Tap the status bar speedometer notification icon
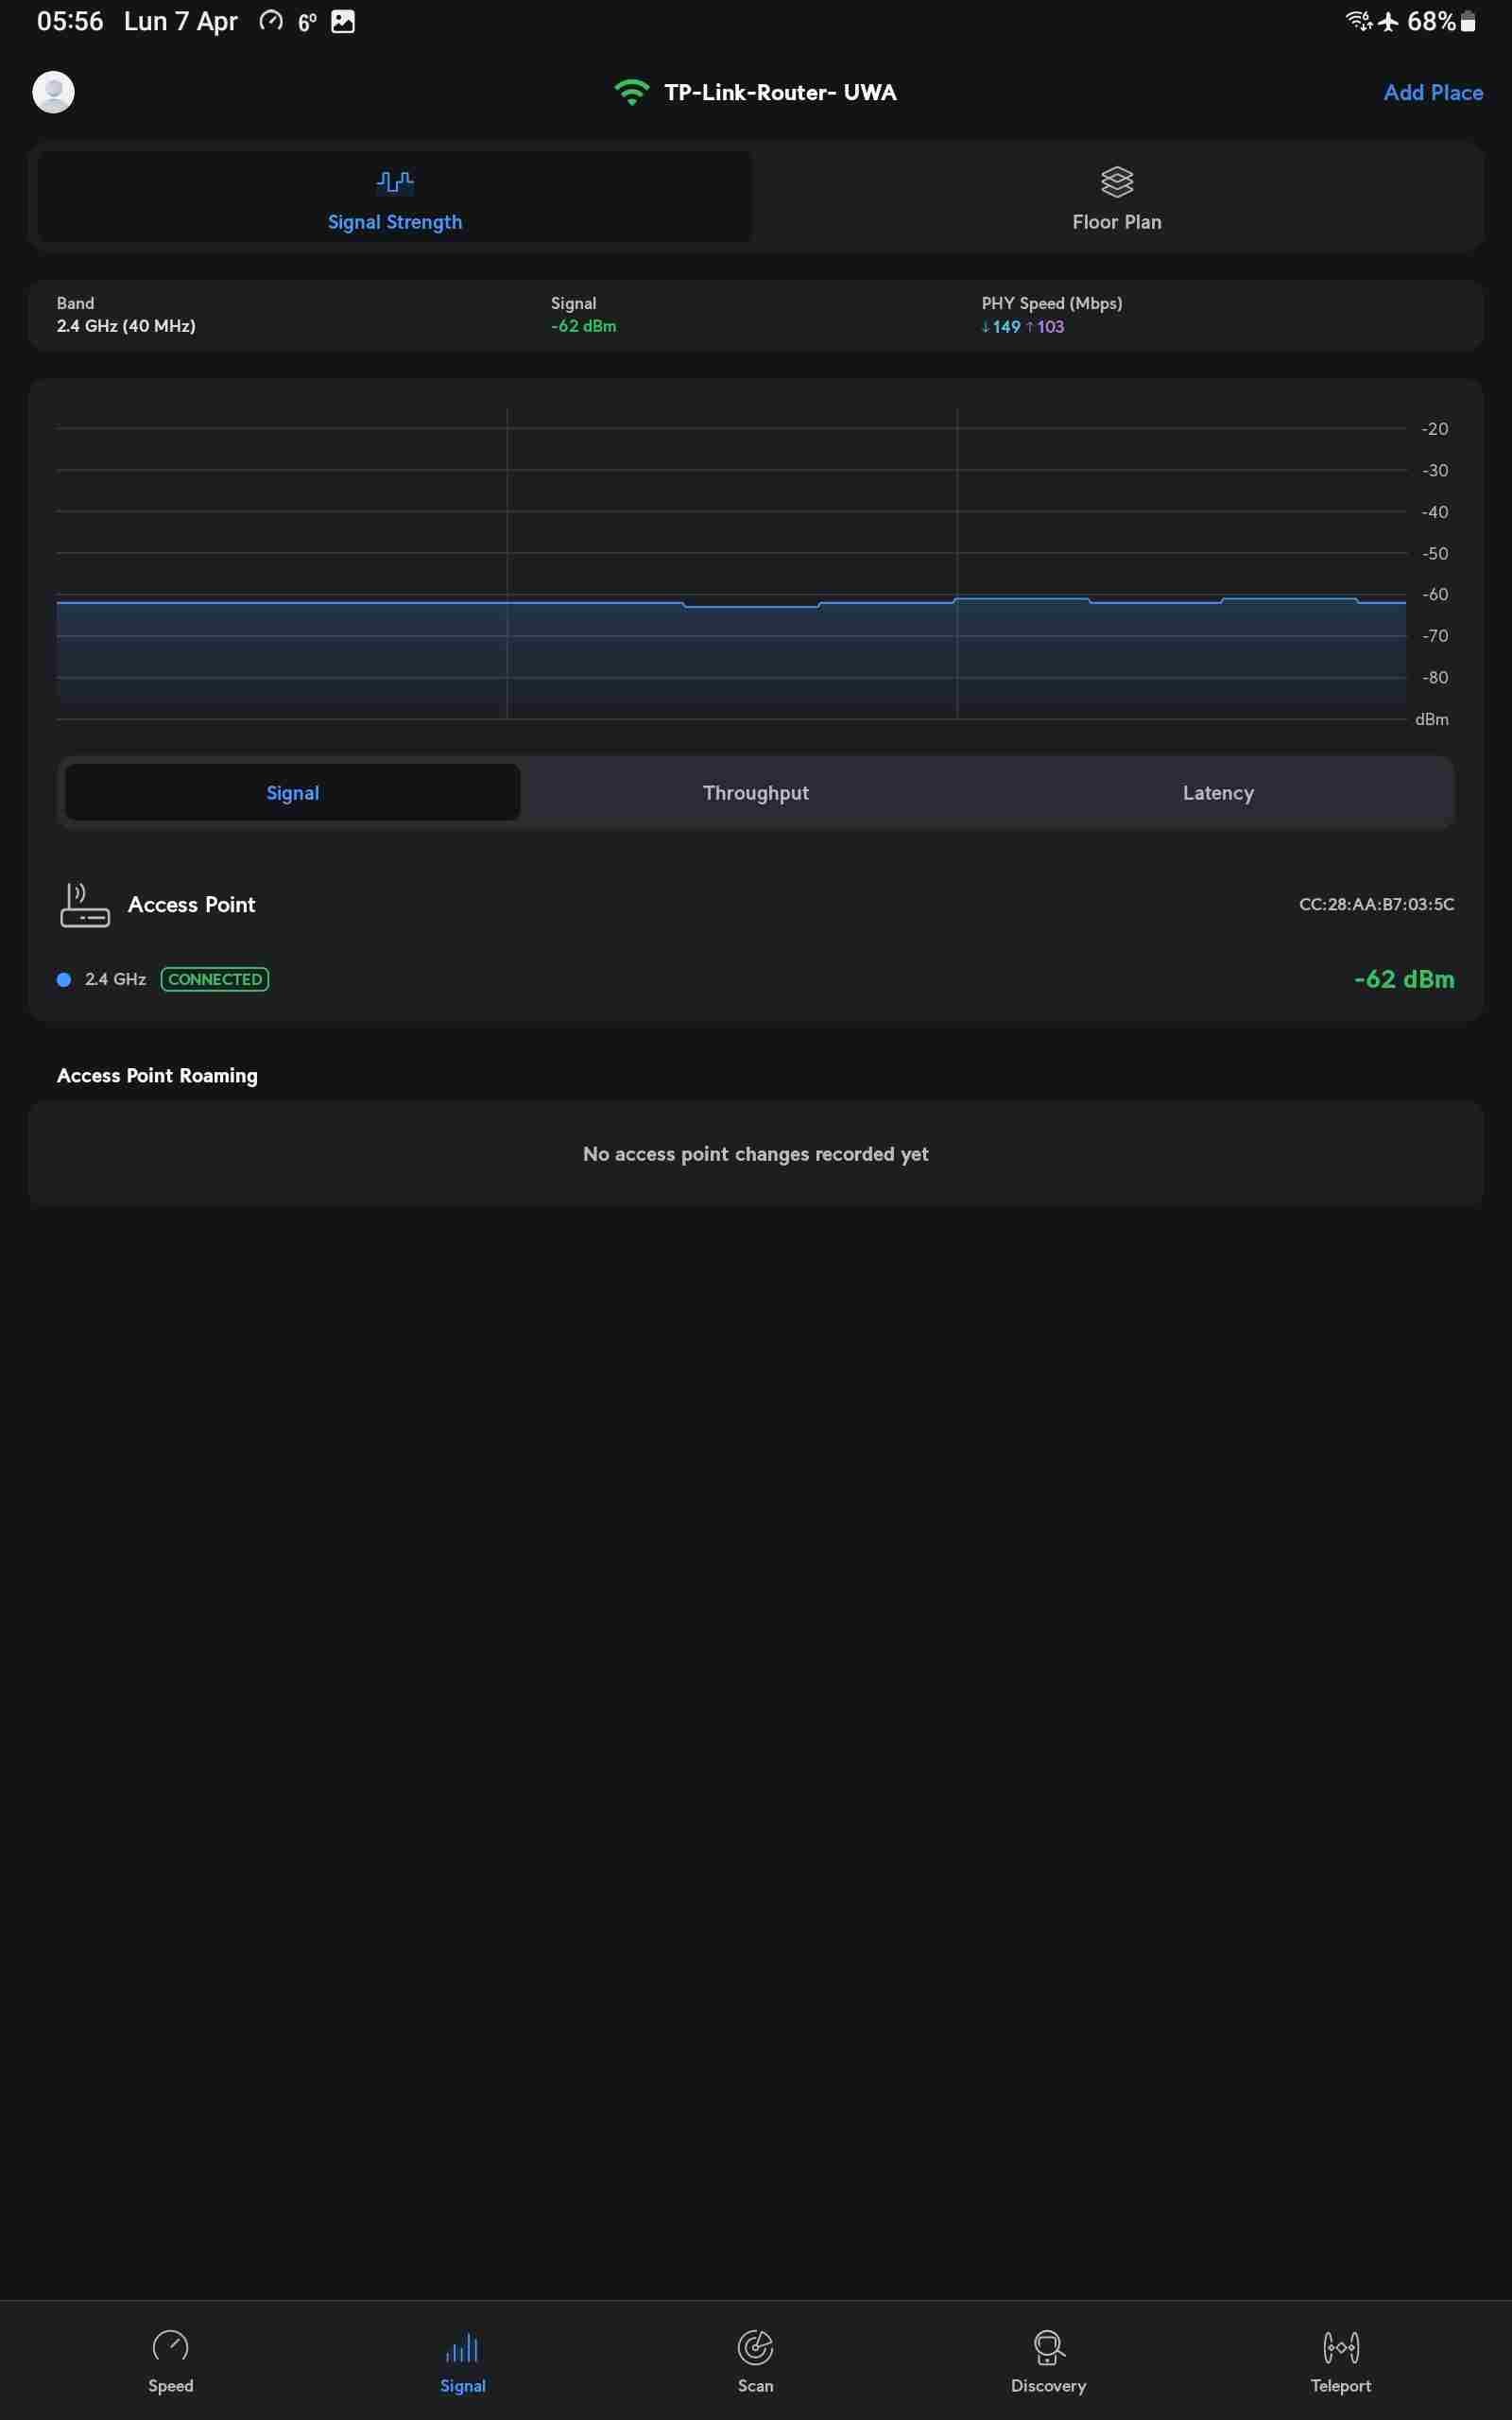1512x2420 pixels. click(x=271, y=21)
